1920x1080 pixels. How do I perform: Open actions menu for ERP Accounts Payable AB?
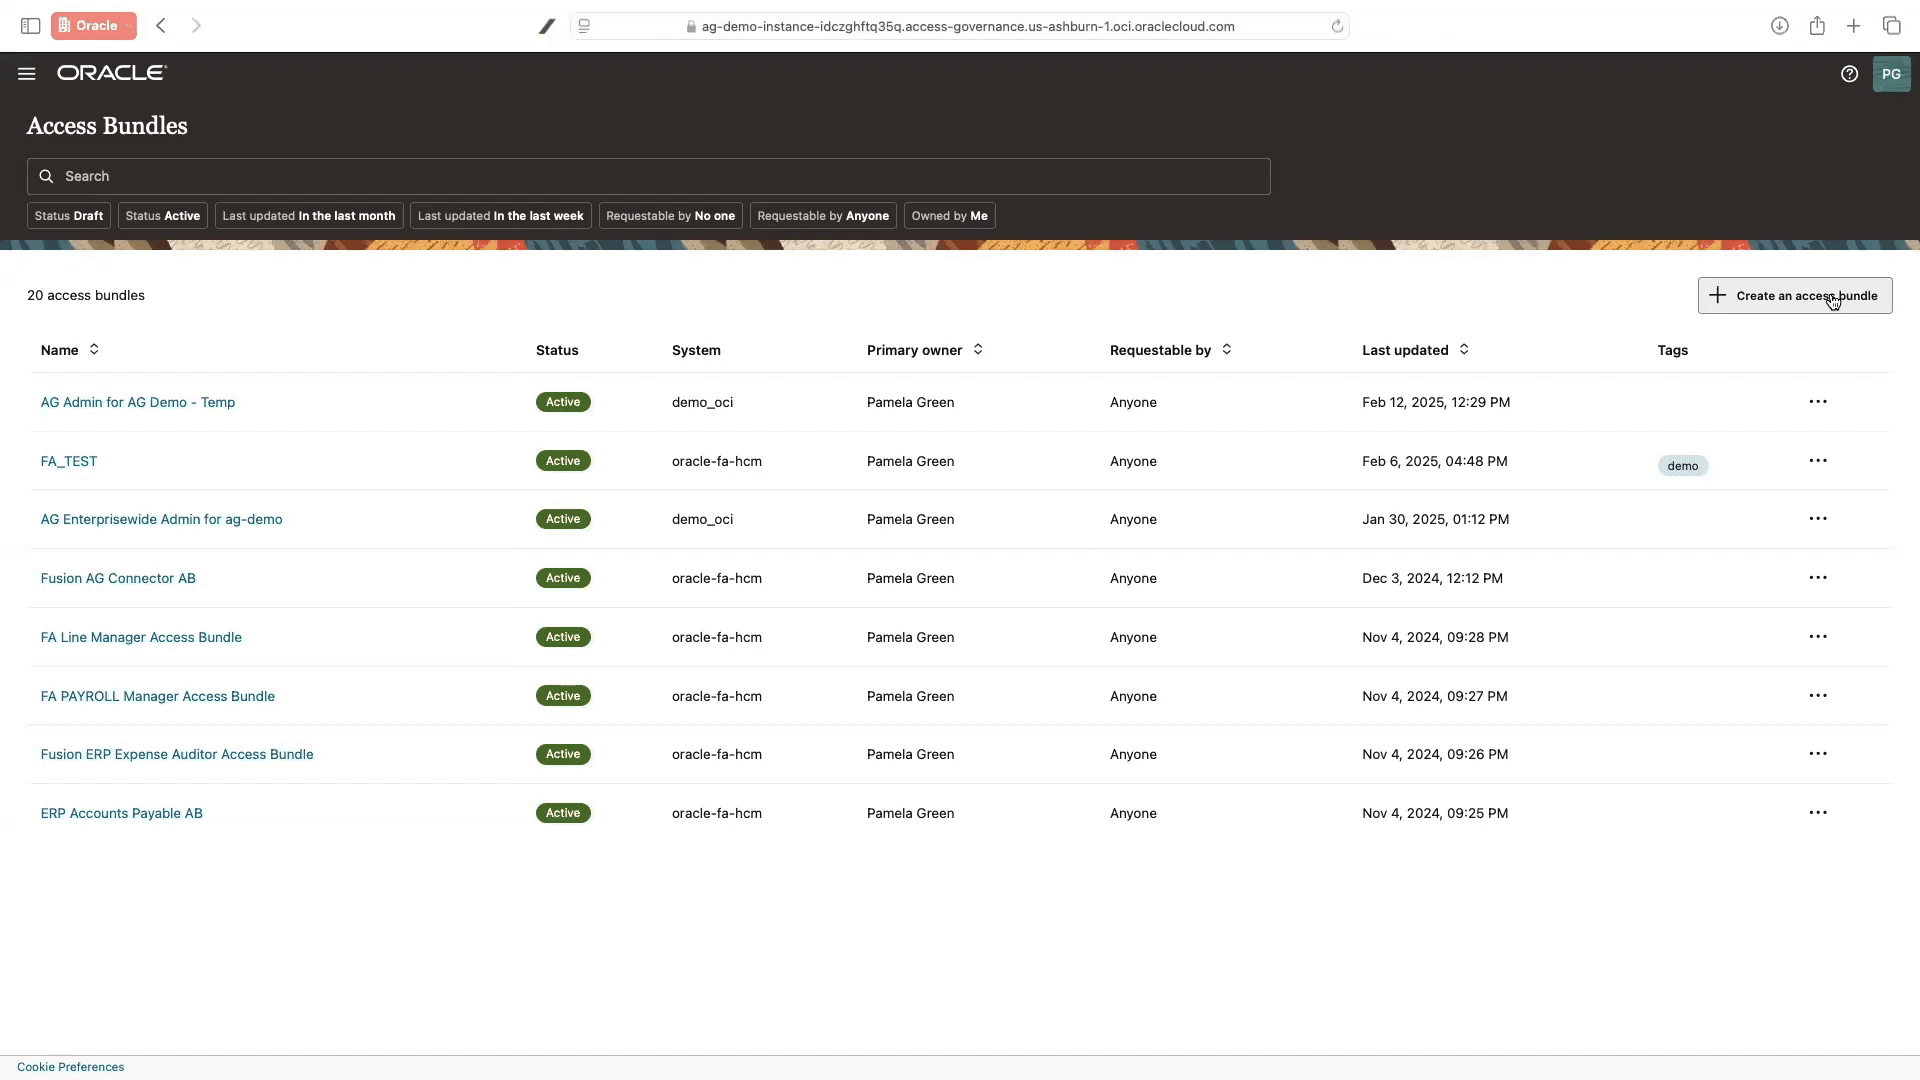pyautogui.click(x=1819, y=812)
